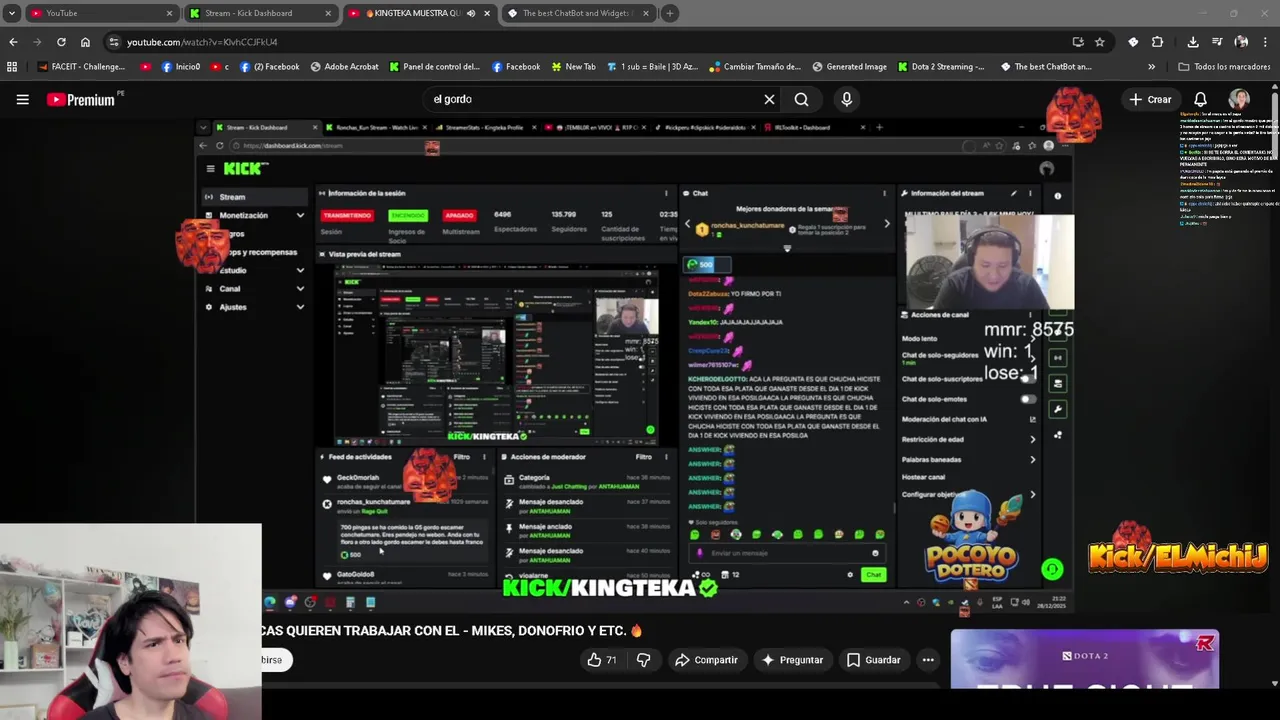Switch to Stream - Kick Dashboard tab

262,13
